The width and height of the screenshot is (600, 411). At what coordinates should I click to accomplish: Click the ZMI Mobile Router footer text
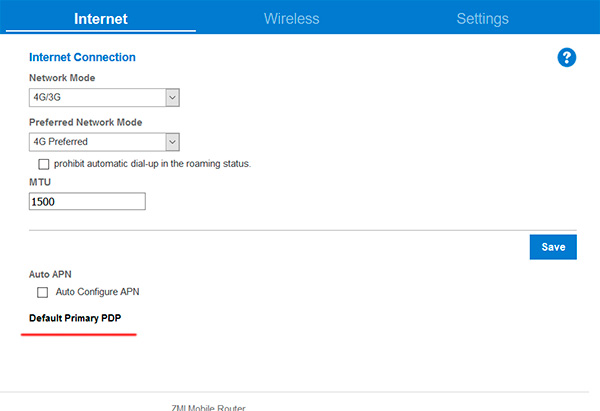tap(208, 407)
